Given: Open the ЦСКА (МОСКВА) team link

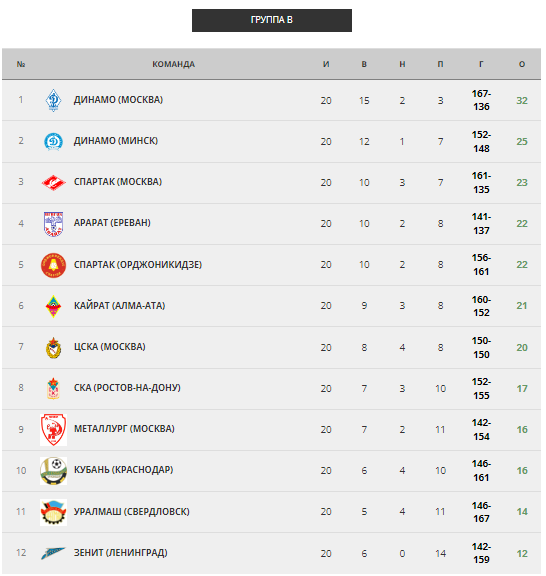Looking at the screenshot, I should click(109, 347).
